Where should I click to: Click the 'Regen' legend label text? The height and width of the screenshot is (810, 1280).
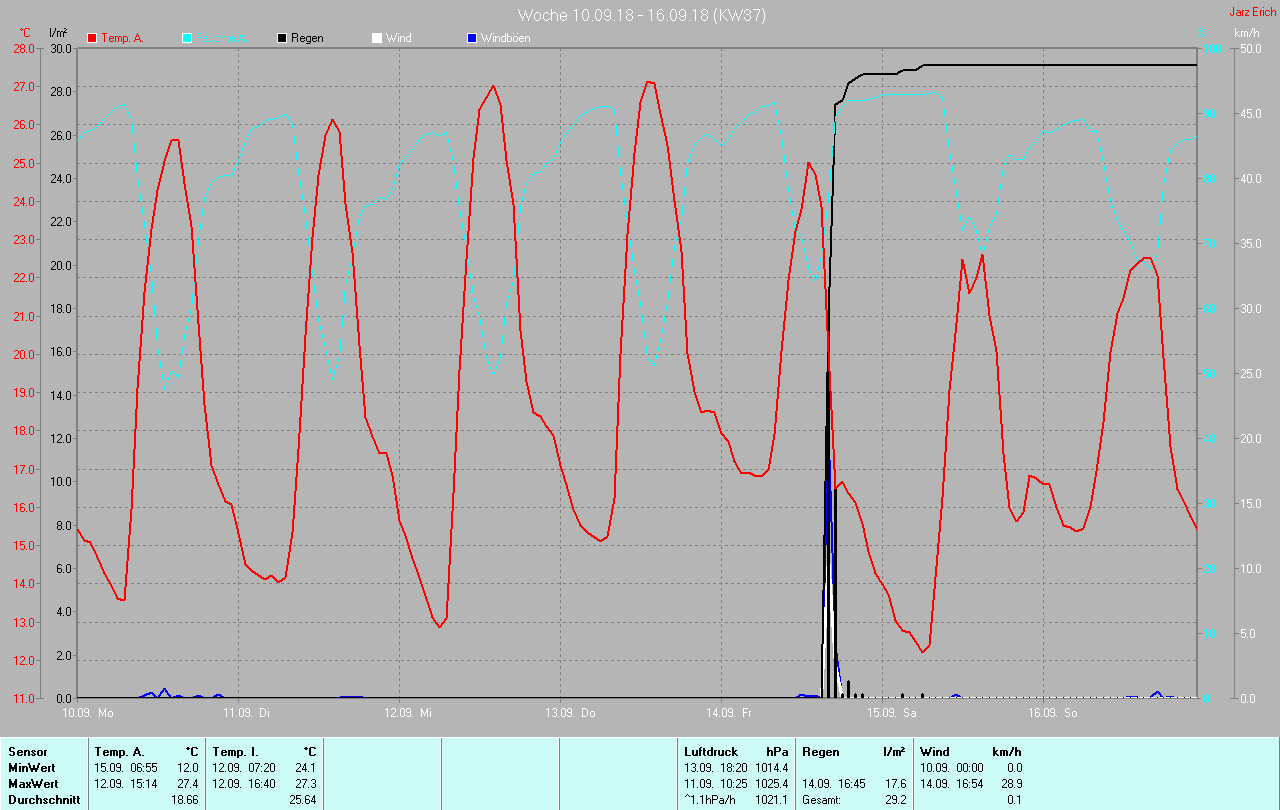pos(307,38)
